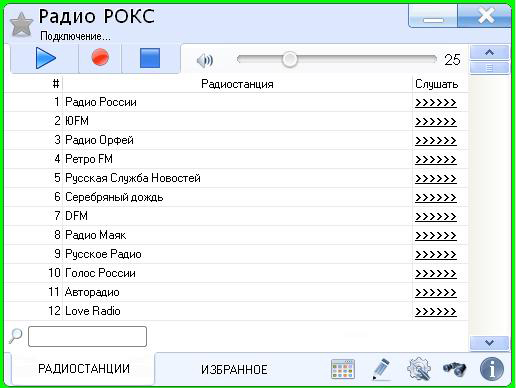Screen dimensions: 516x388
Task: Click the red record button
Action: [x=100, y=58]
